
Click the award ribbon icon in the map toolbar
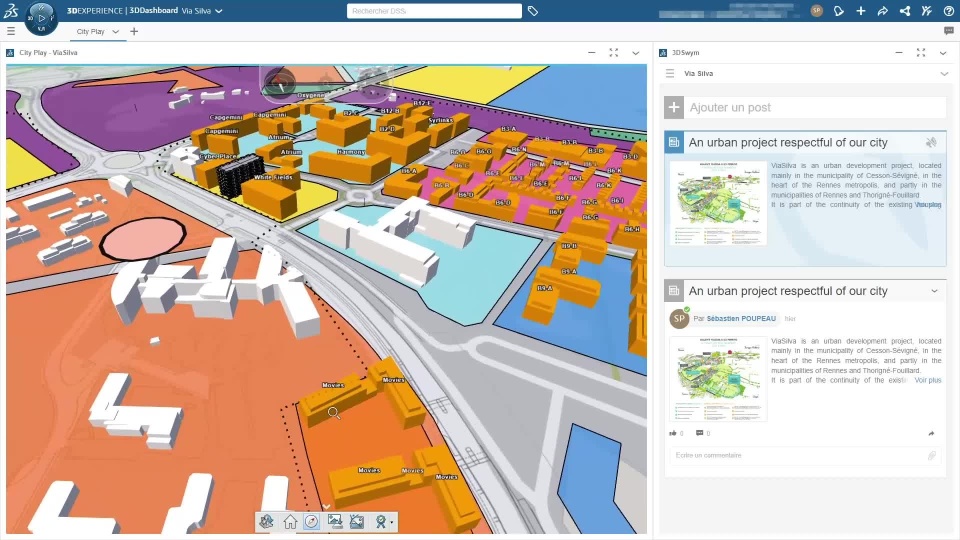pyautogui.click(x=380, y=522)
